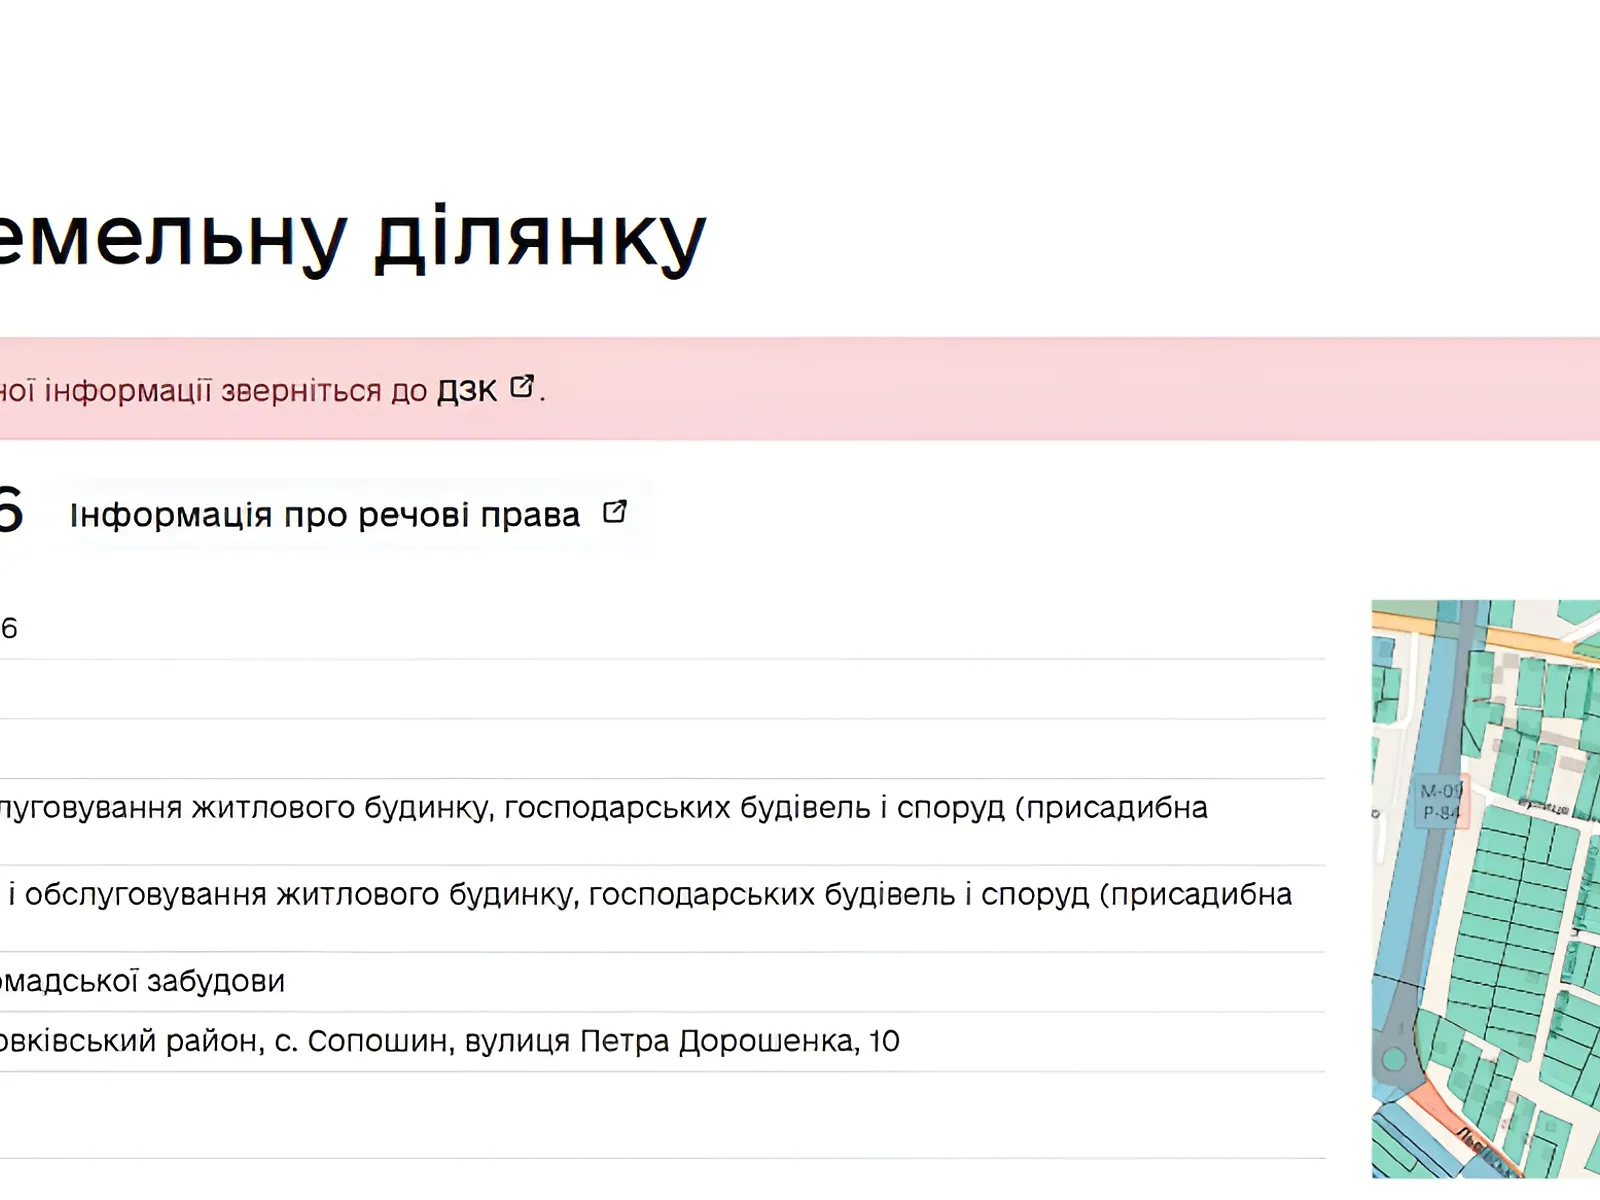
Task: Click the 'громадської забудови' row
Action: click(x=142, y=982)
